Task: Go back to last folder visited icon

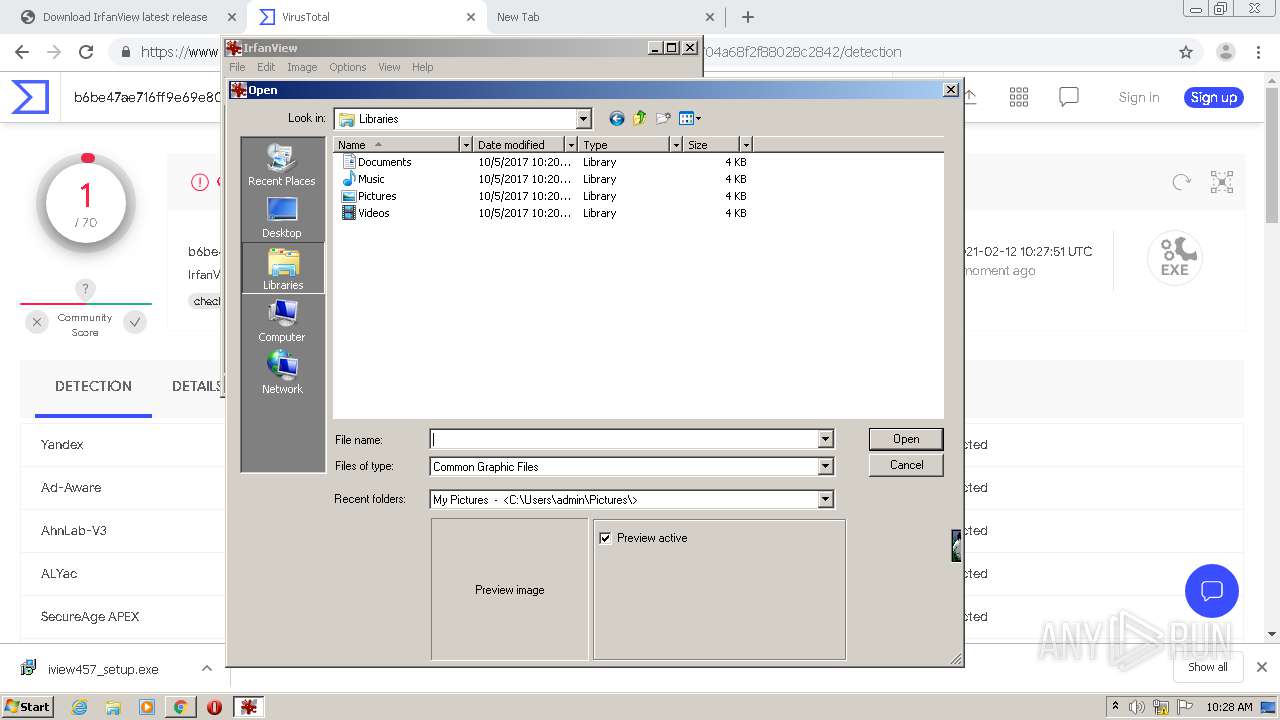Action: (617, 119)
